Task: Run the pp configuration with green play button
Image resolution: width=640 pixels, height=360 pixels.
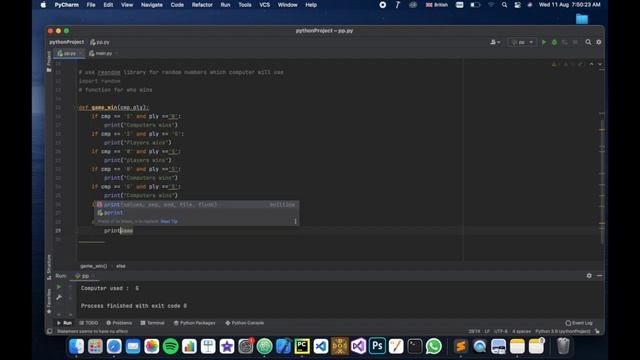Action: pos(544,42)
